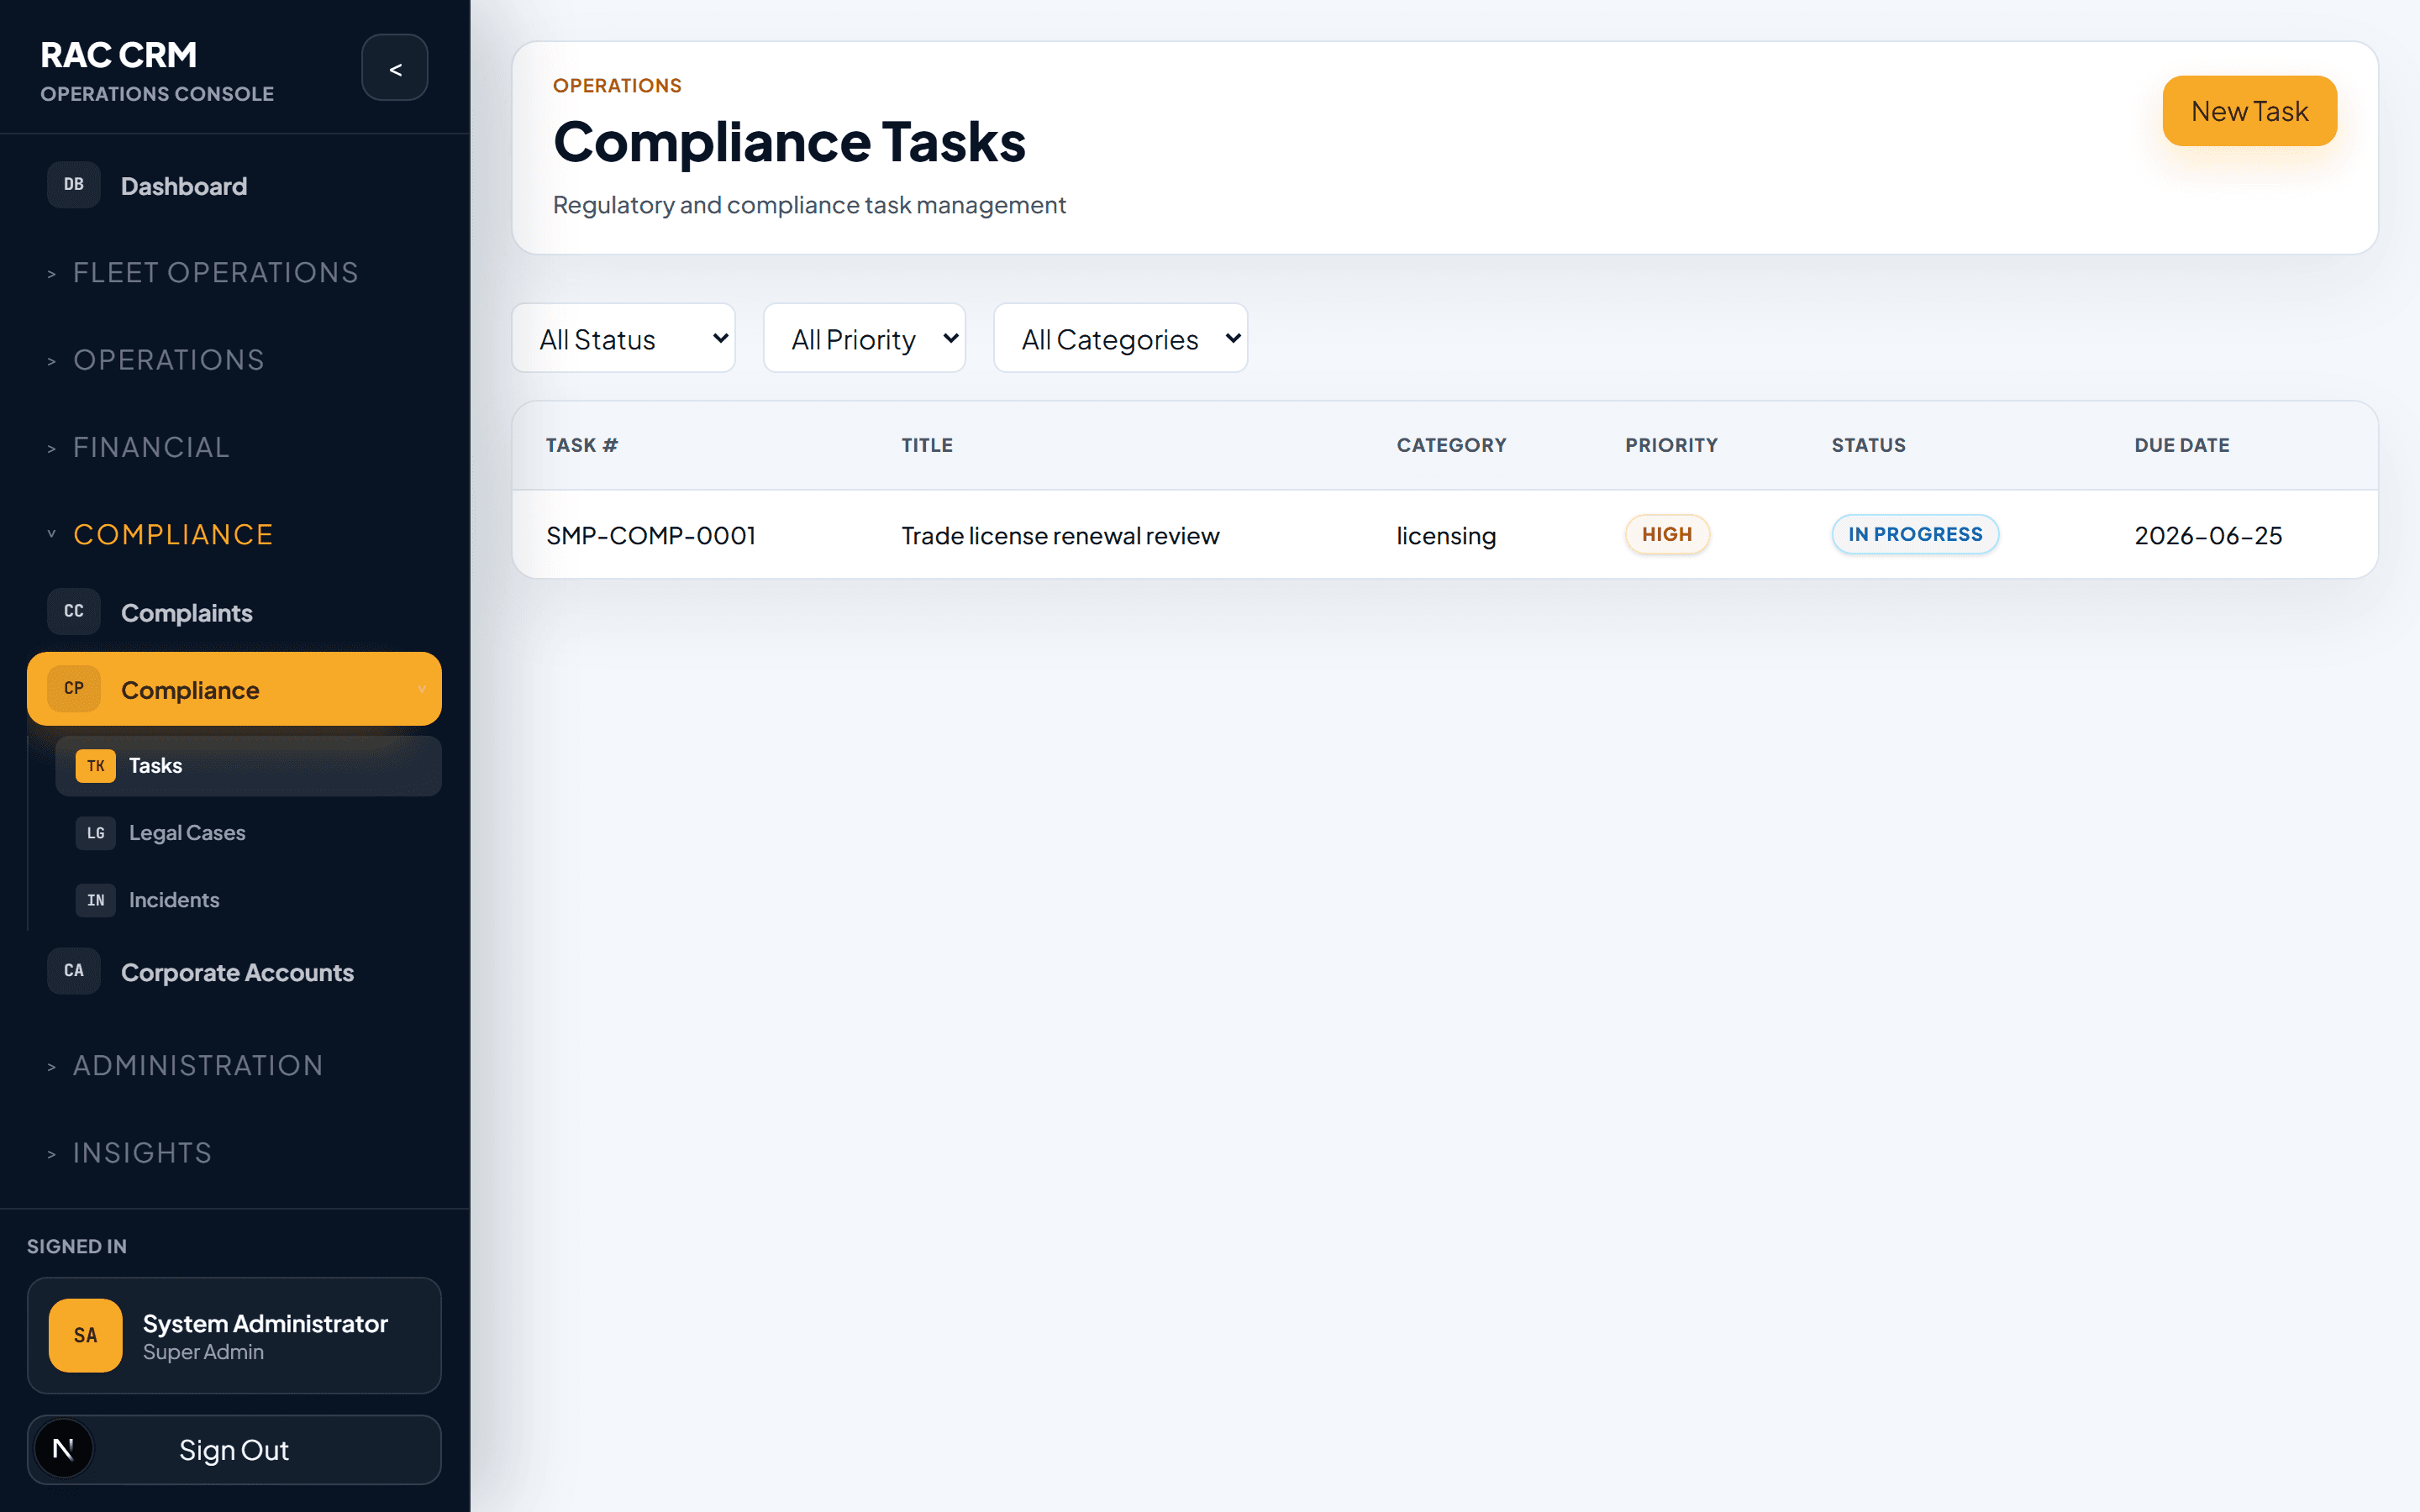The width and height of the screenshot is (2420, 1512).
Task: Click the CATEGORY column header
Action: coord(1451,445)
